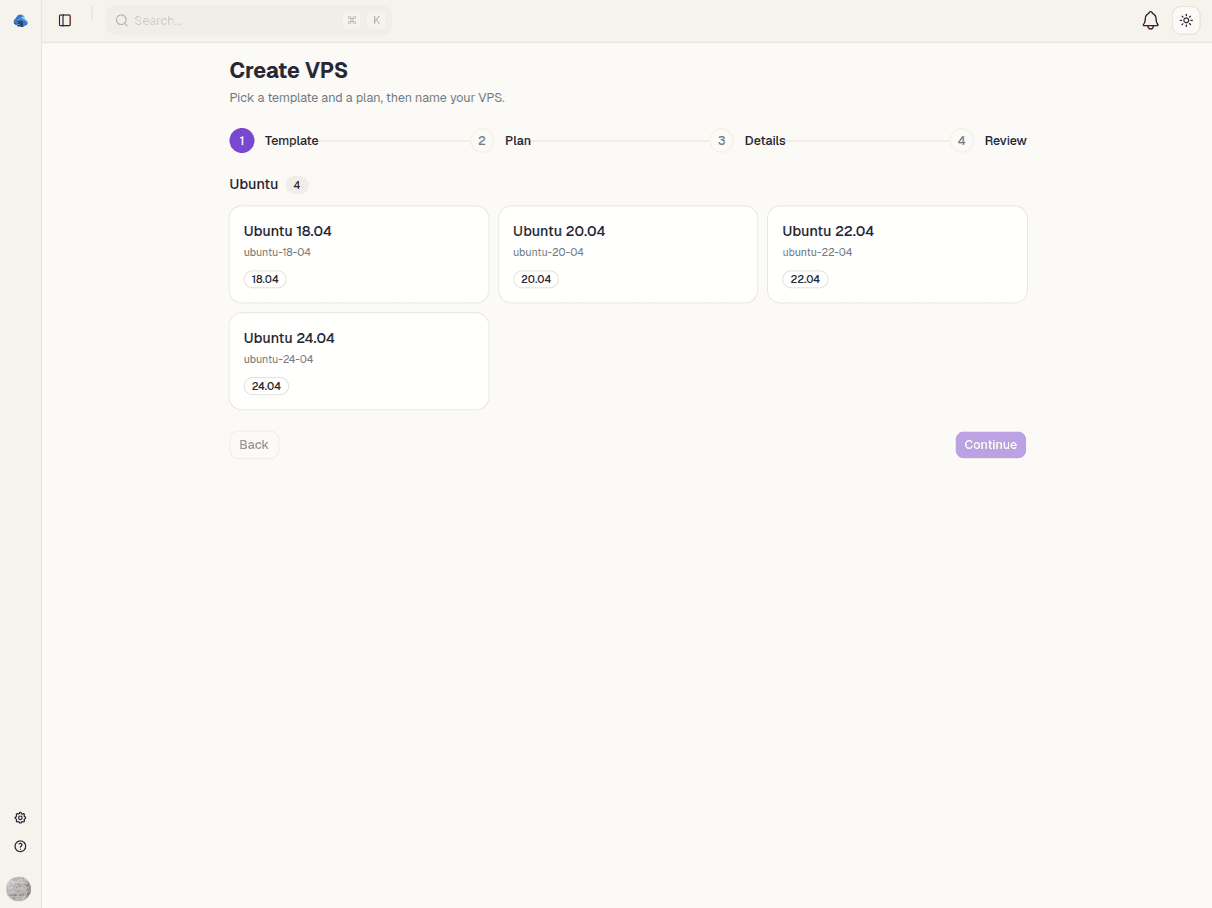Image resolution: width=1212 pixels, height=908 pixels.
Task: Select the Ubuntu 24.04 template card
Action: point(359,361)
